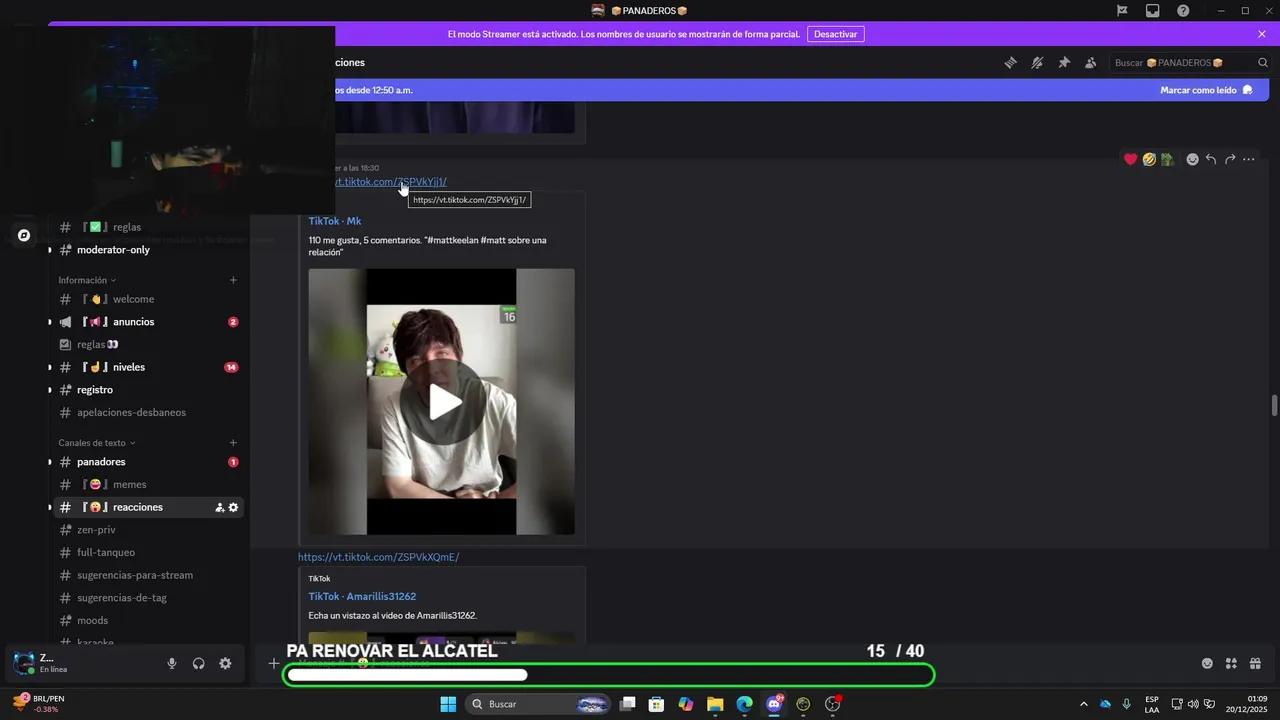Open the moods channel
The height and width of the screenshot is (720, 1280).
(150, 621)
